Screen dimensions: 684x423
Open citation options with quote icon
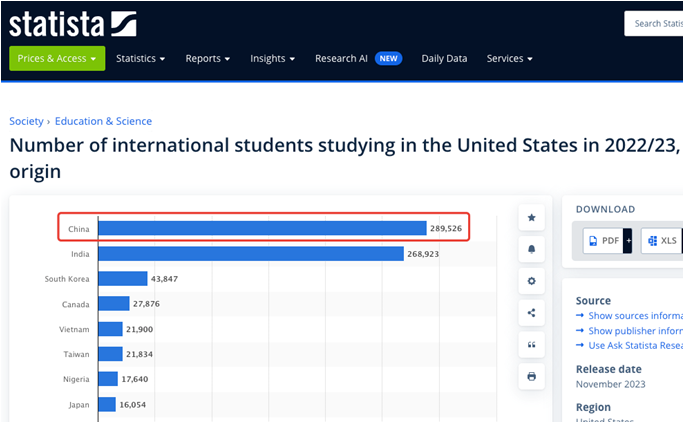click(x=531, y=345)
